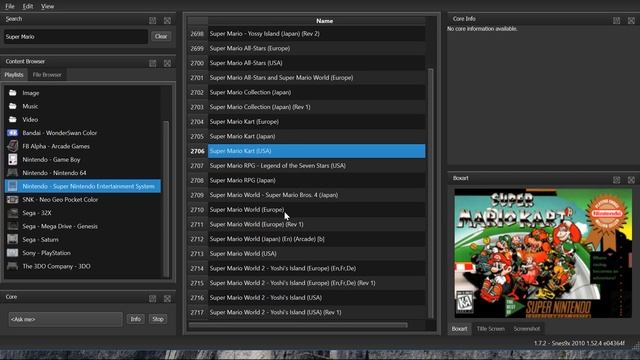Click the Super Mario search field

click(76, 36)
